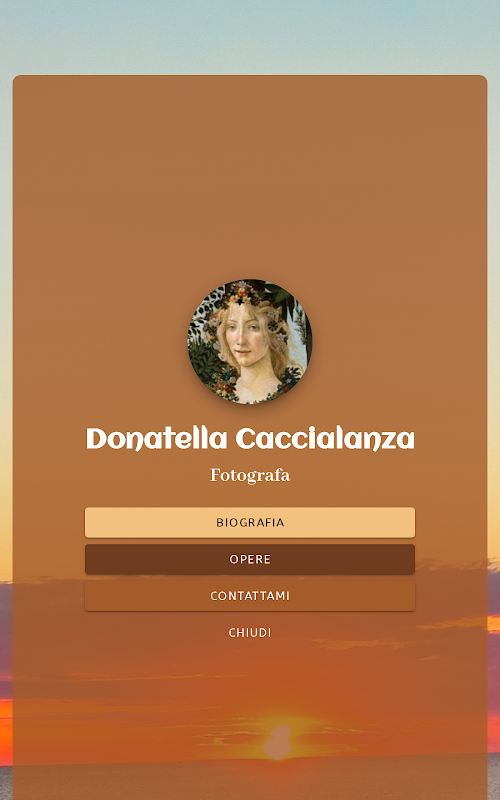Screen dimensions: 500x800
Task: Select the OPERE button
Action: point(250,559)
